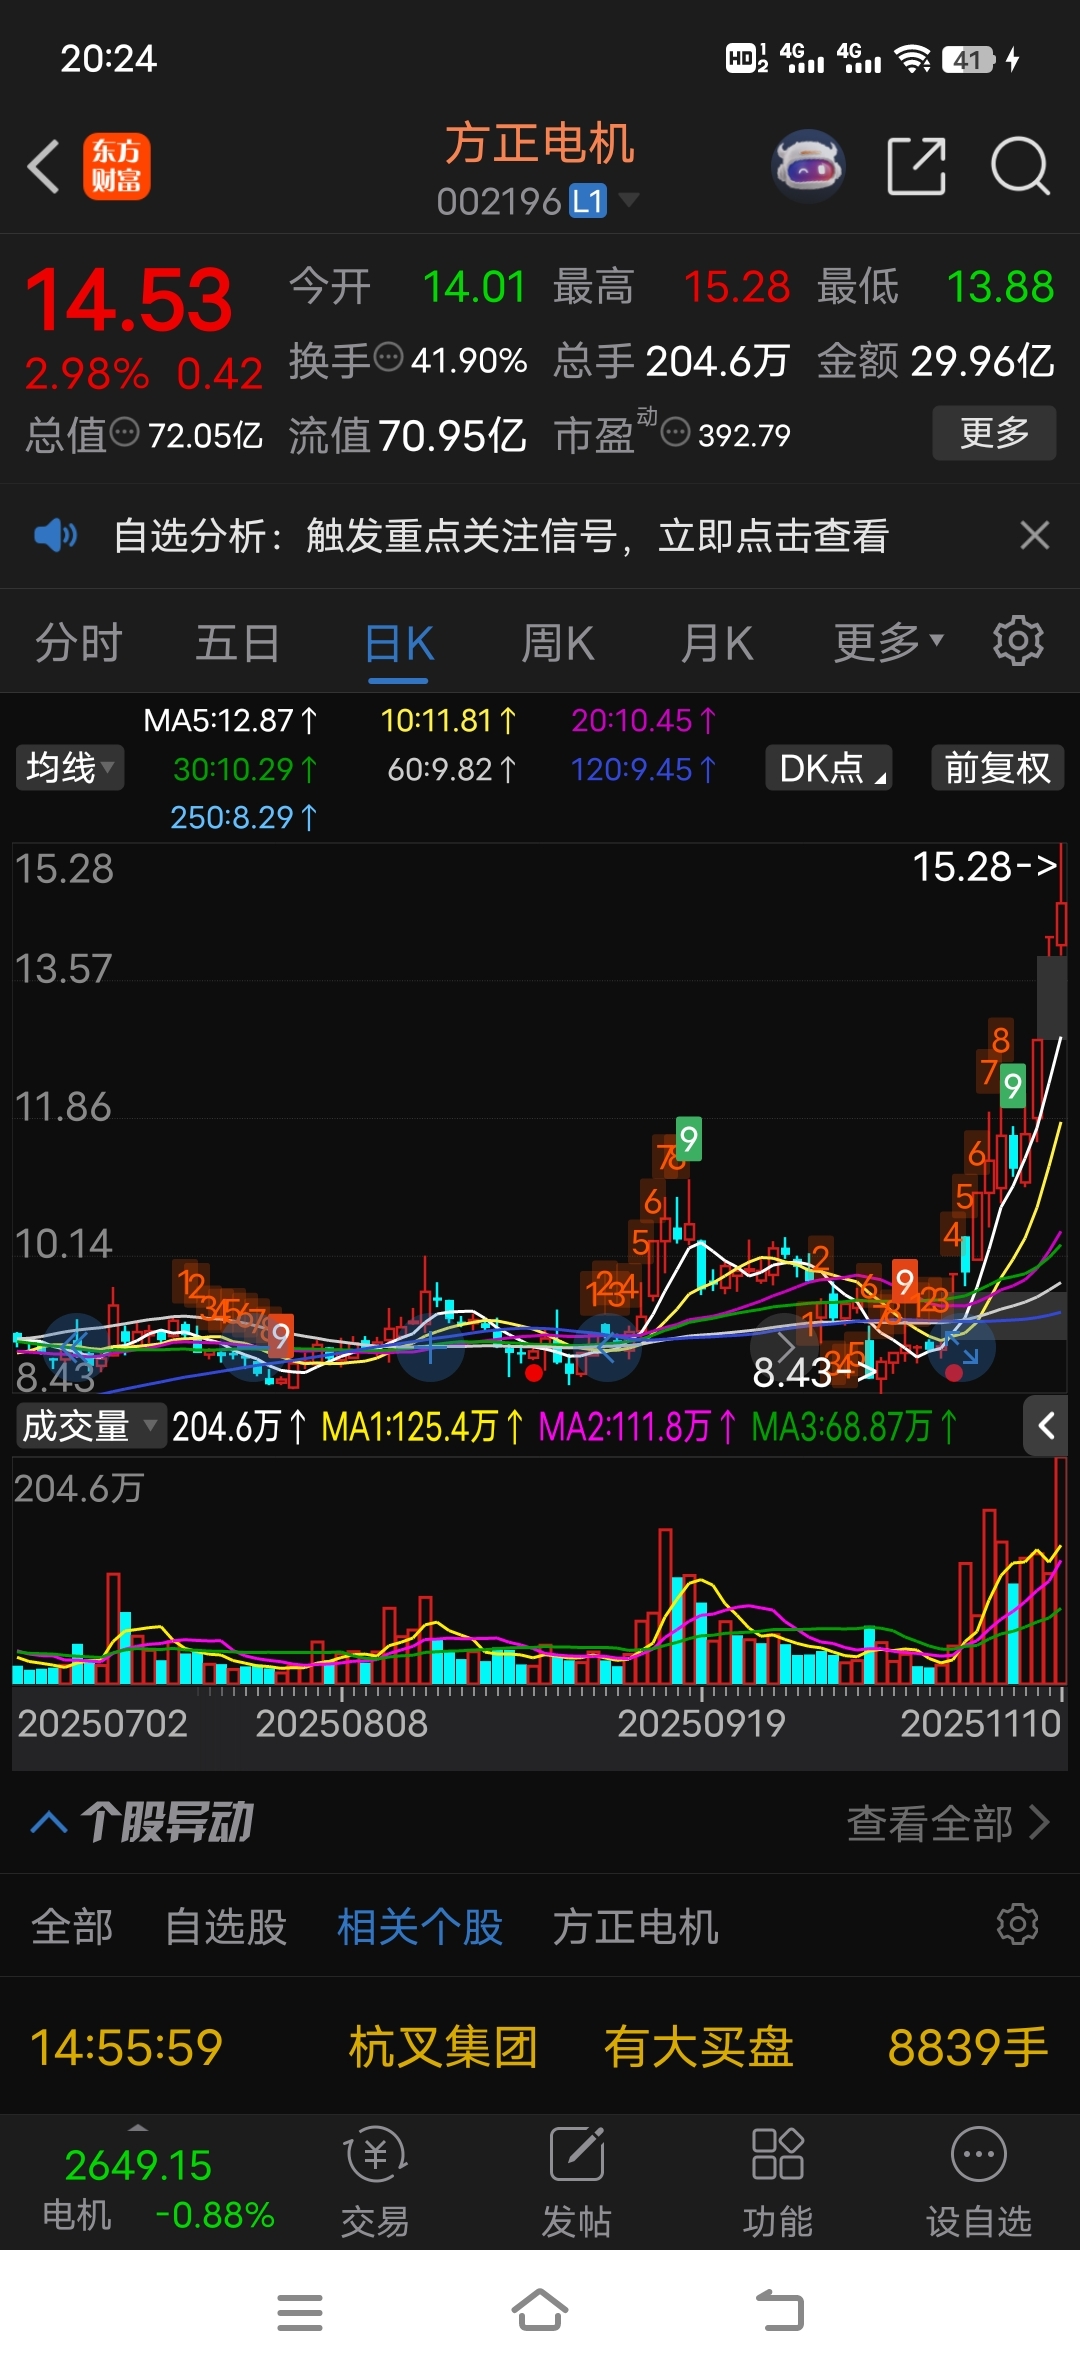Select the 日K tab
This screenshot has width=1080, height=2376.
pyautogui.click(x=398, y=643)
